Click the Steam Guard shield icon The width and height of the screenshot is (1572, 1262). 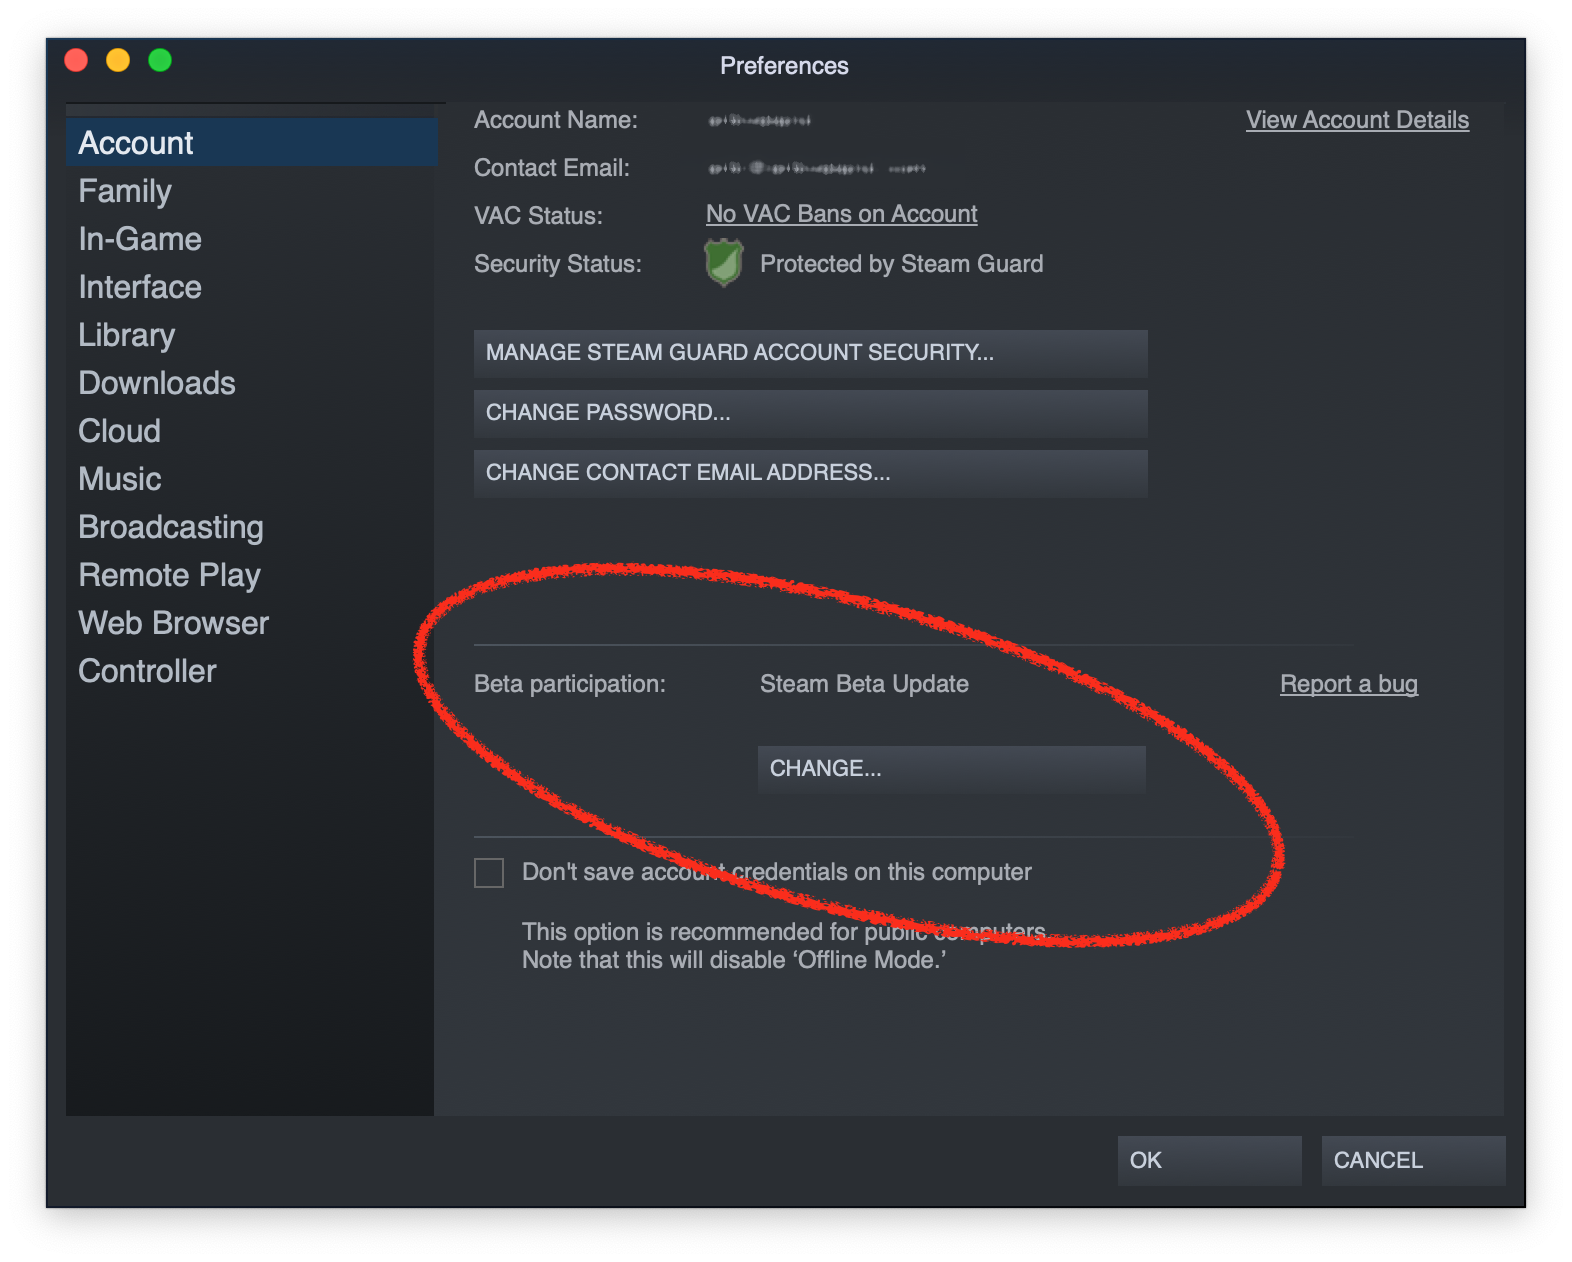coord(723,263)
